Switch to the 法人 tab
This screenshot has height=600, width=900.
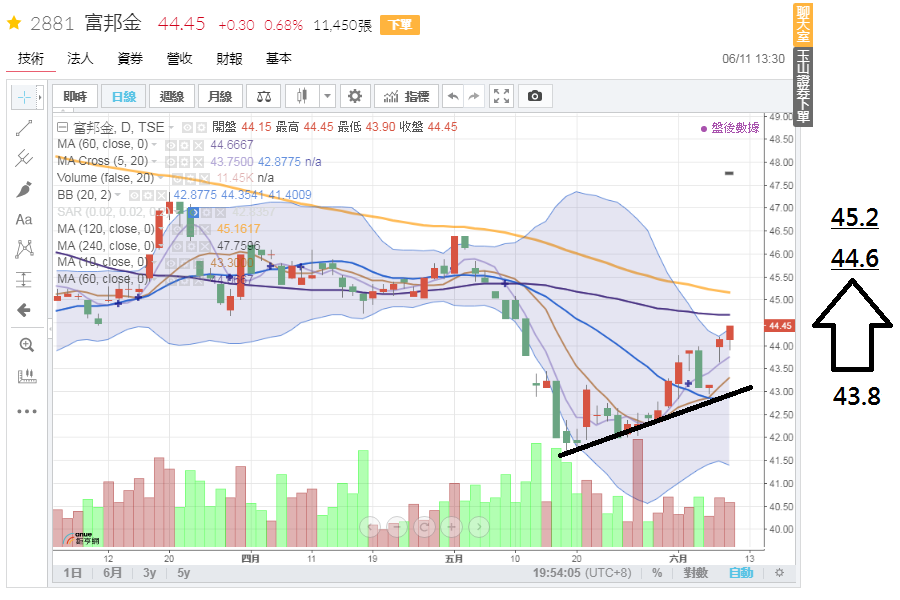(80, 59)
